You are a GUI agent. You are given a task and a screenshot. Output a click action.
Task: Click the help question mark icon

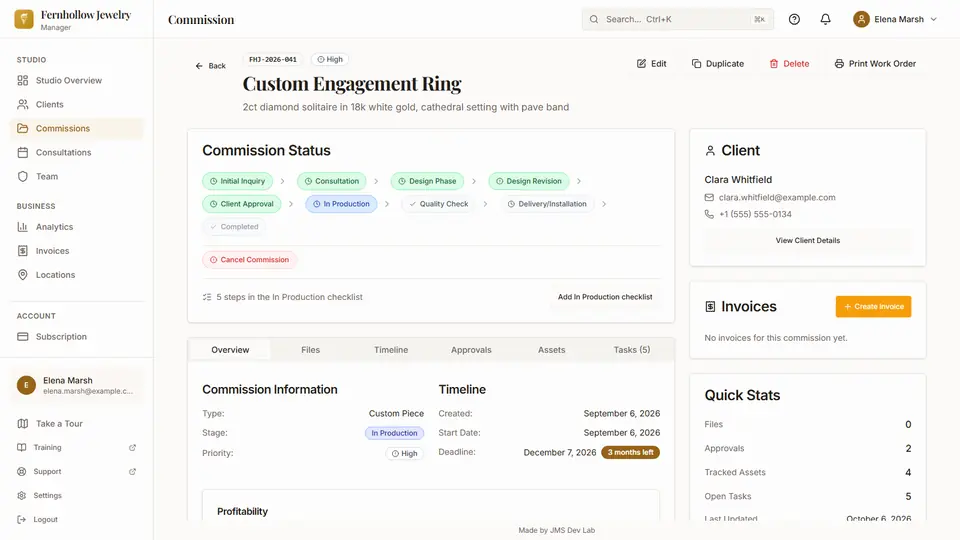coord(794,19)
